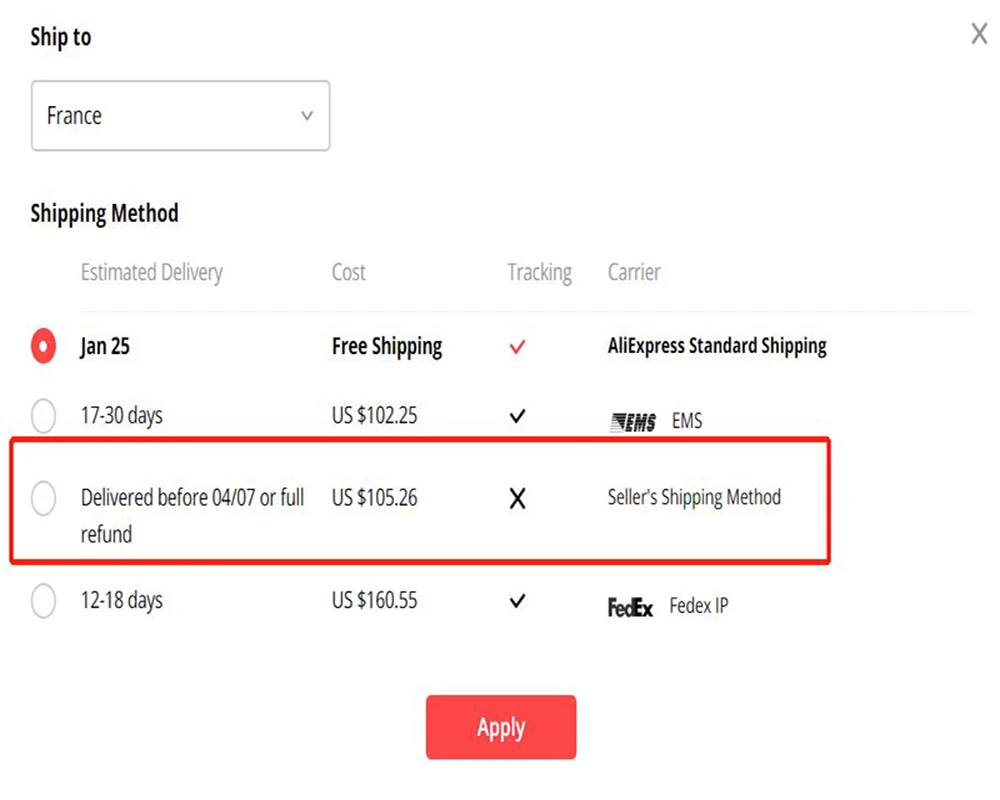Click the Tracking column header
Image resolution: width=1000 pixels, height=800 pixels.
pyautogui.click(x=539, y=272)
